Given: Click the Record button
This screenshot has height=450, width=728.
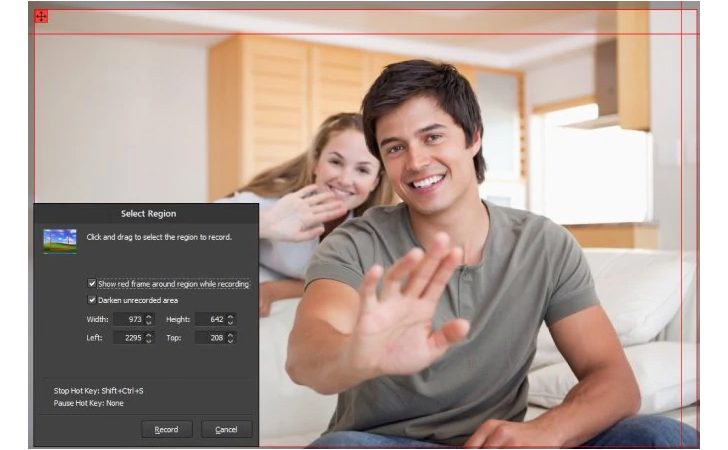Looking at the screenshot, I should tap(167, 430).
